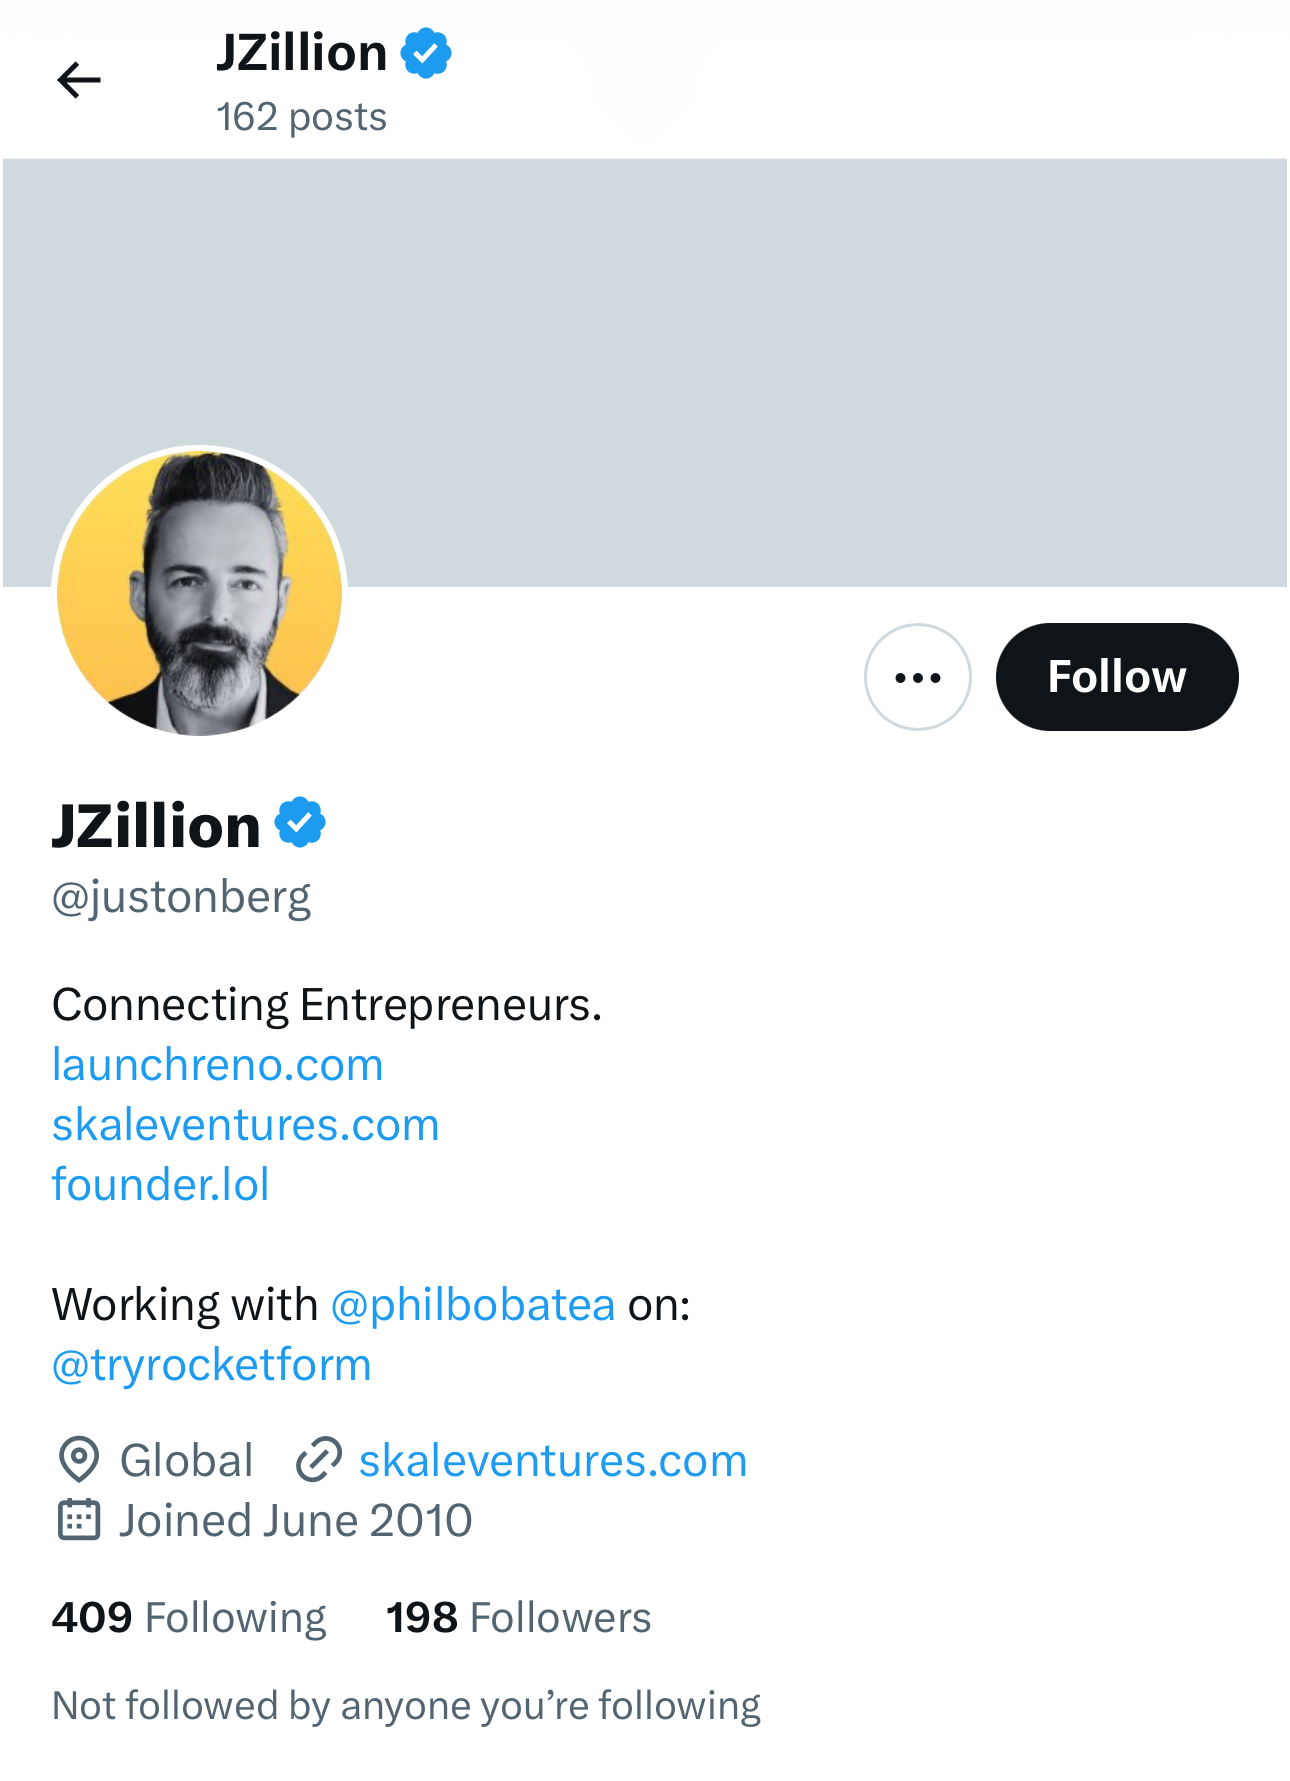This screenshot has height=1781, width=1290.
Task: Open the skaleventures.com website link beside Global
Action: point(553,1461)
